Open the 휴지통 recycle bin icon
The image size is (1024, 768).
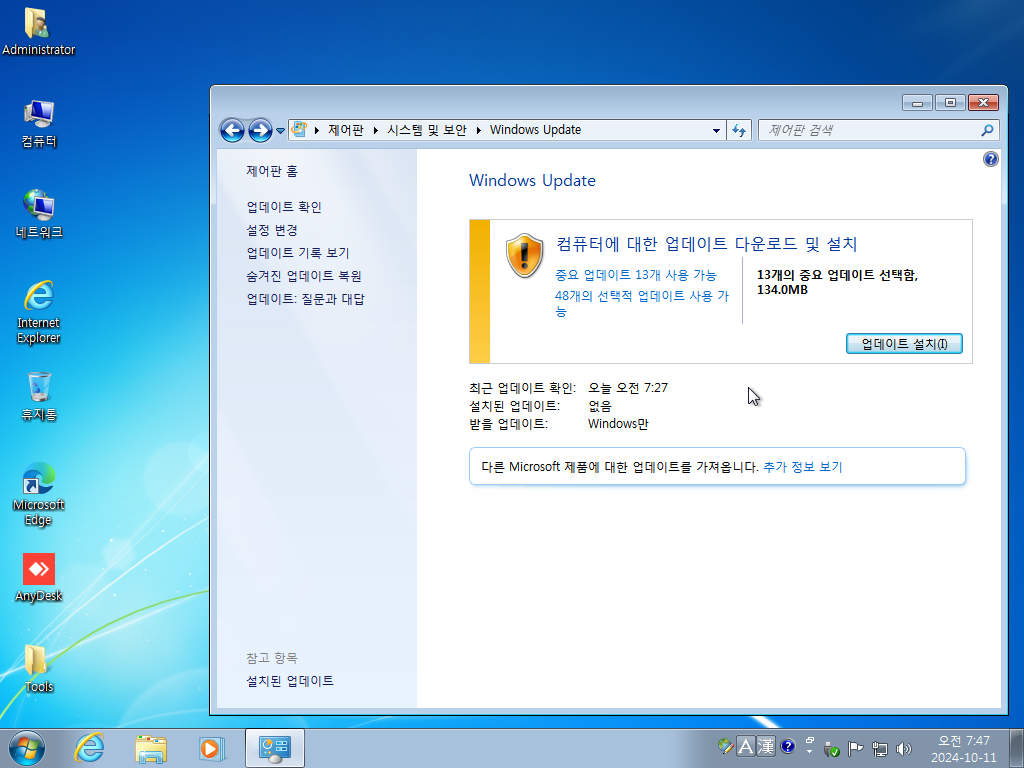coord(39,396)
